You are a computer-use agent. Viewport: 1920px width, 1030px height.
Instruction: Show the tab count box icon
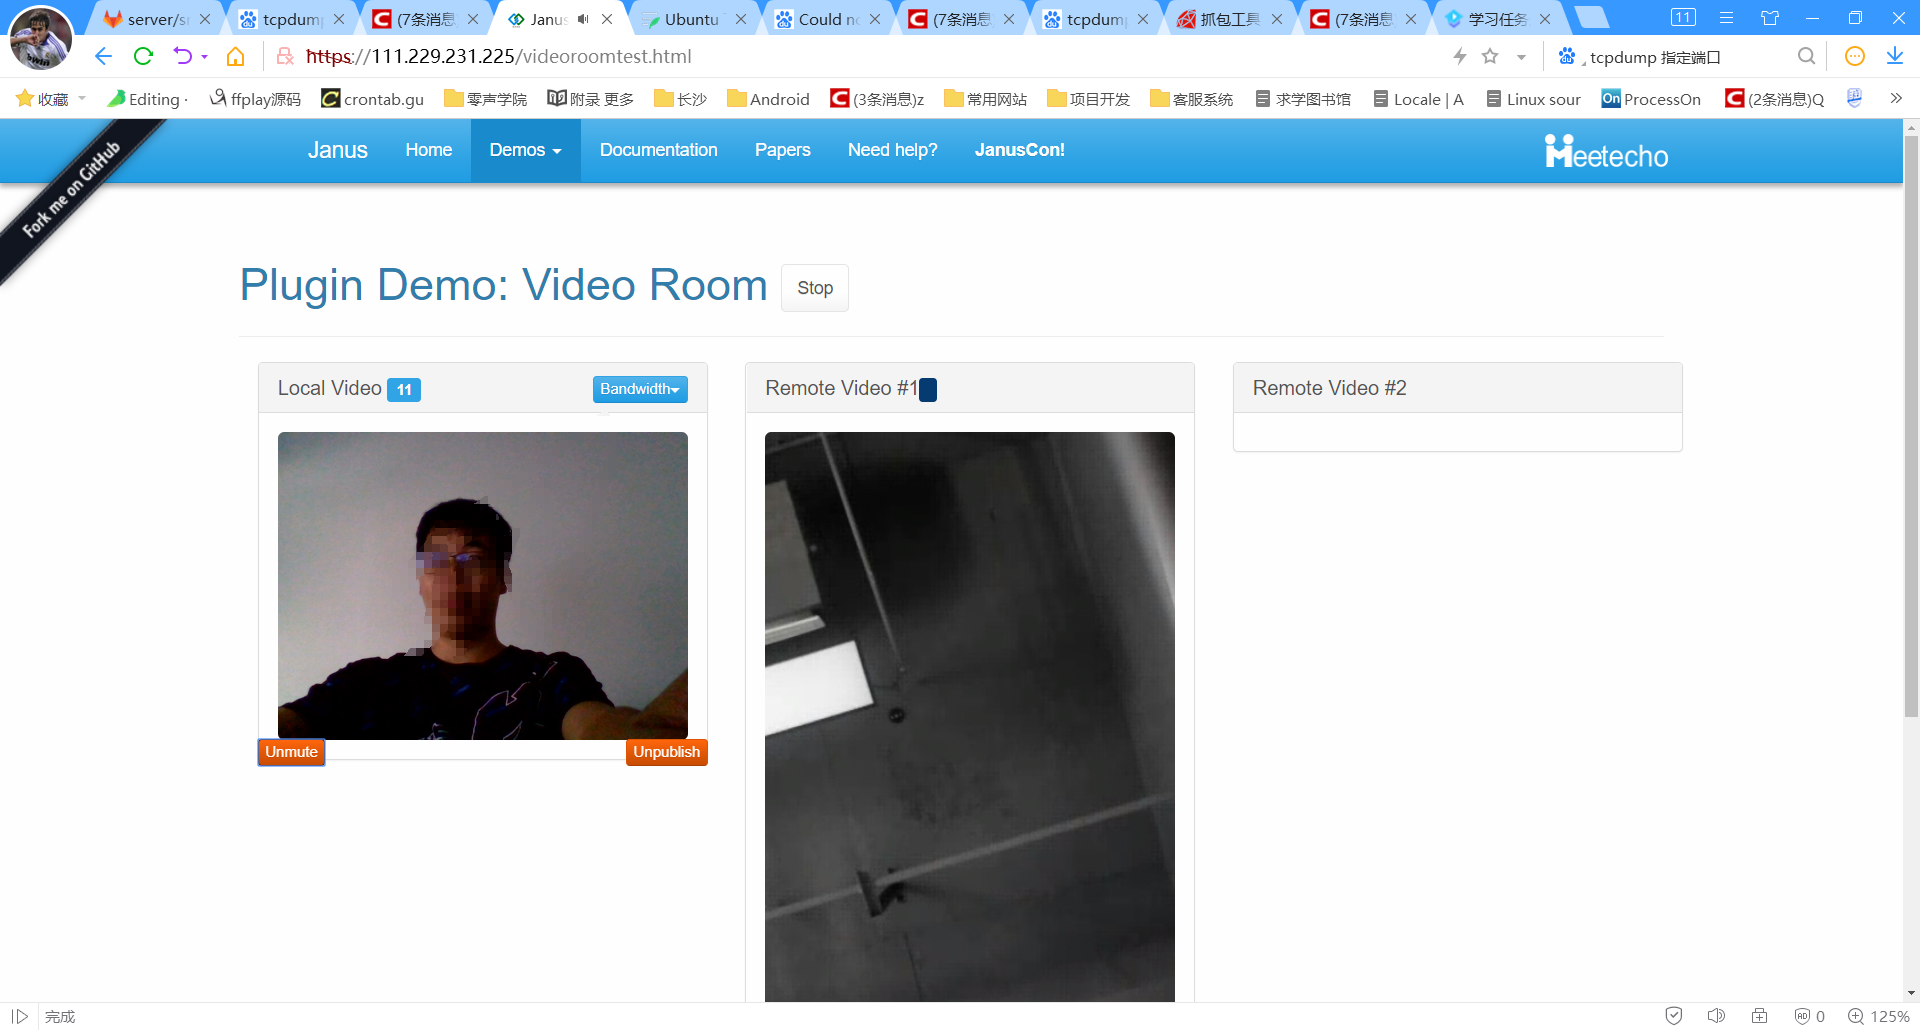1683,18
